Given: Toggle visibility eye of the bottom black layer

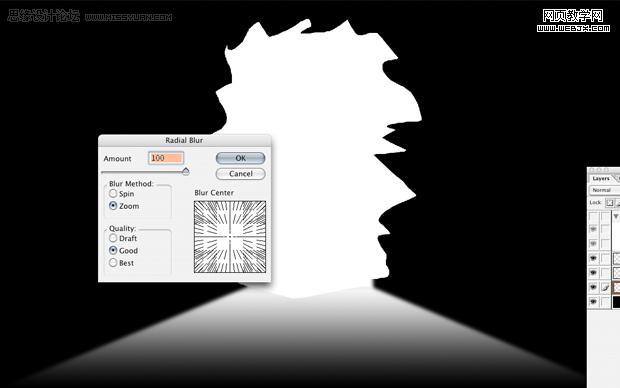Looking at the screenshot, I should [x=593, y=302].
